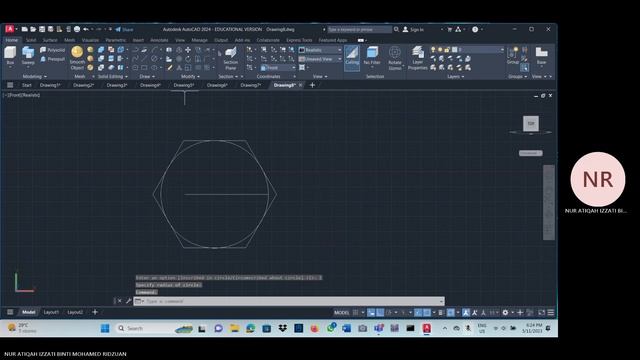The width and height of the screenshot is (640, 360).
Task: Click the Customize wrench icon beside command line
Action: pos(129,301)
